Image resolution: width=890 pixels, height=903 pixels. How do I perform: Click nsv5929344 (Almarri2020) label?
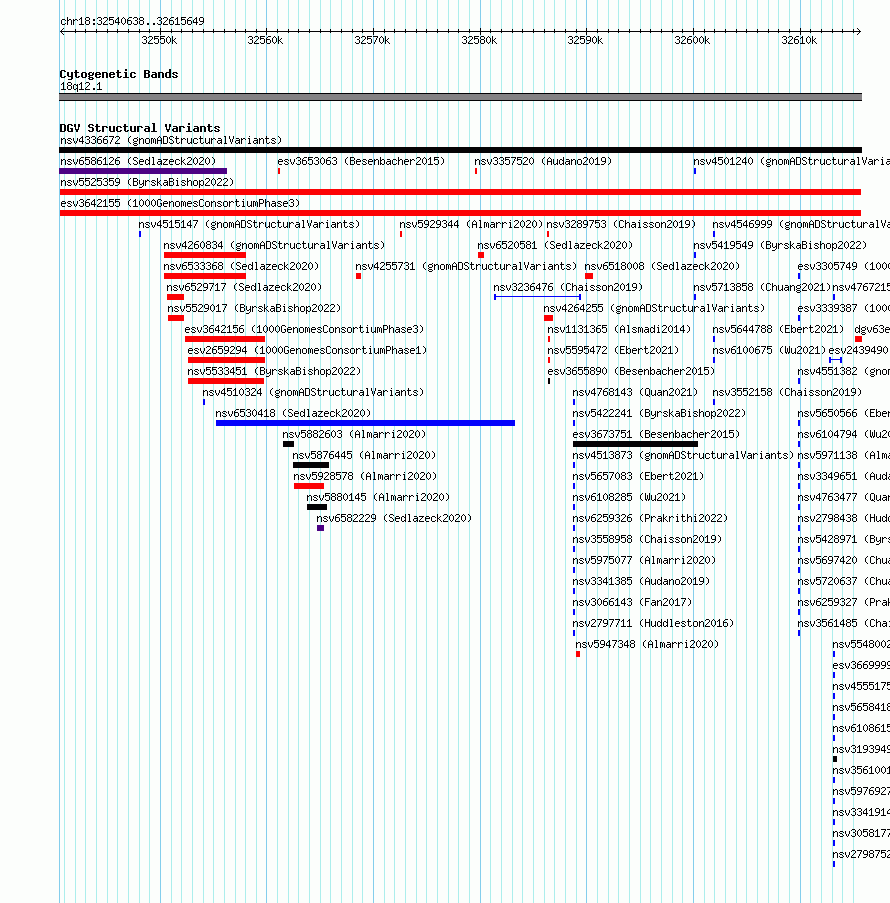coord(471,225)
